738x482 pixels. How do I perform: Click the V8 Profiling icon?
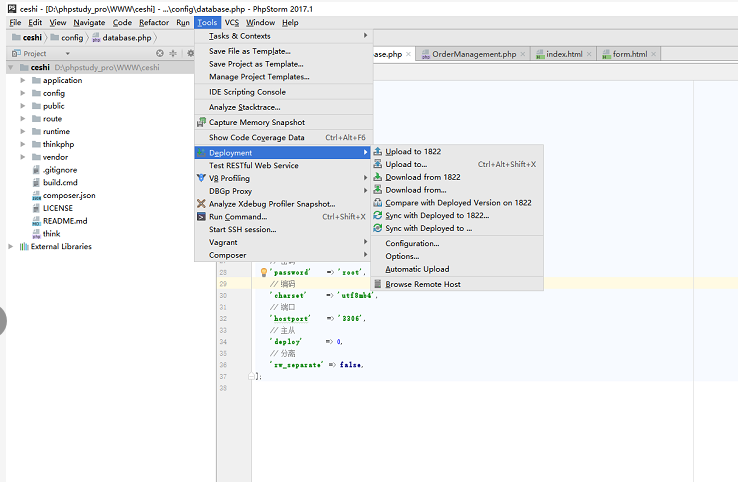click(x=201, y=178)
